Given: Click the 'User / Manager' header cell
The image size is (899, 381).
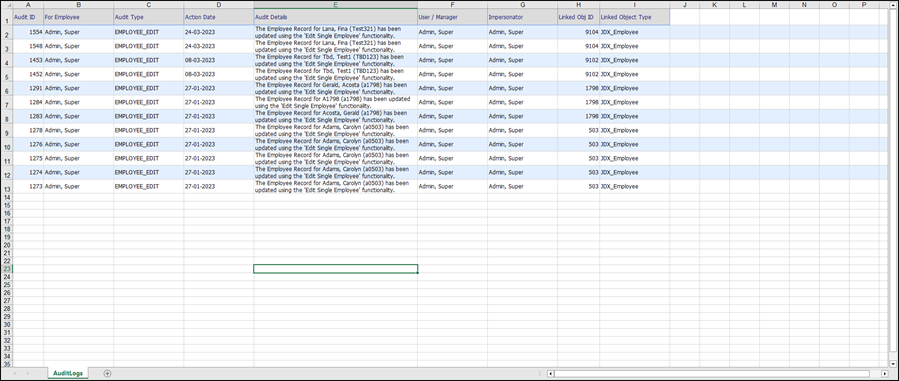Looking at the screenshot, I should 452,17.
